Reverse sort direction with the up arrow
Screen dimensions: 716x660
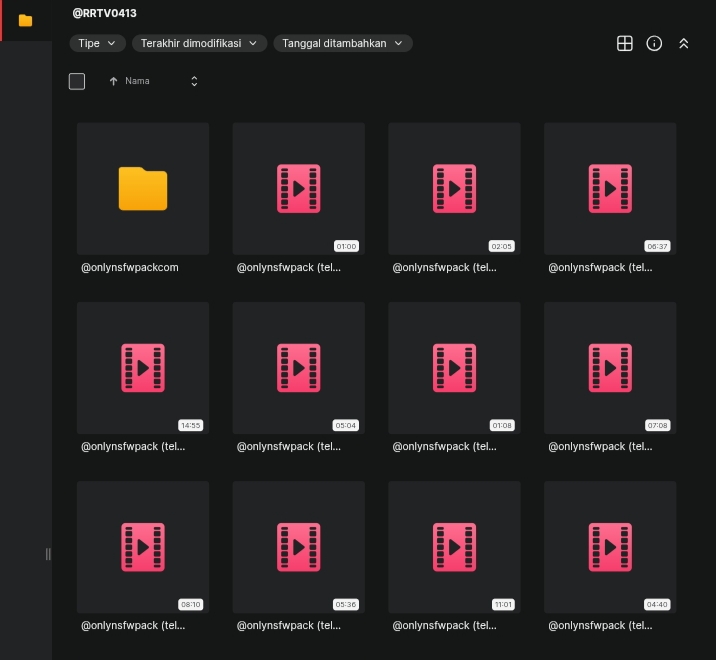(x=113, y=81)
